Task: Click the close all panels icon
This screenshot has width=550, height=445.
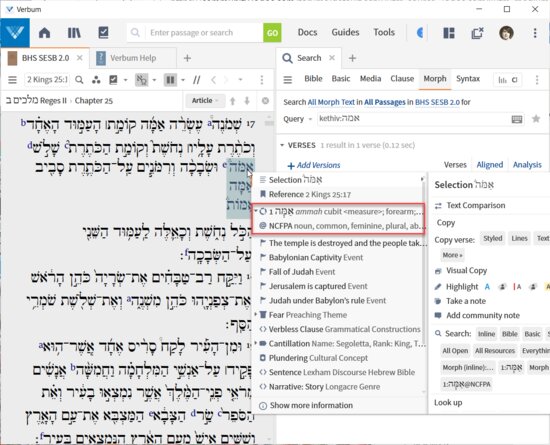Action: coord(477,33)
